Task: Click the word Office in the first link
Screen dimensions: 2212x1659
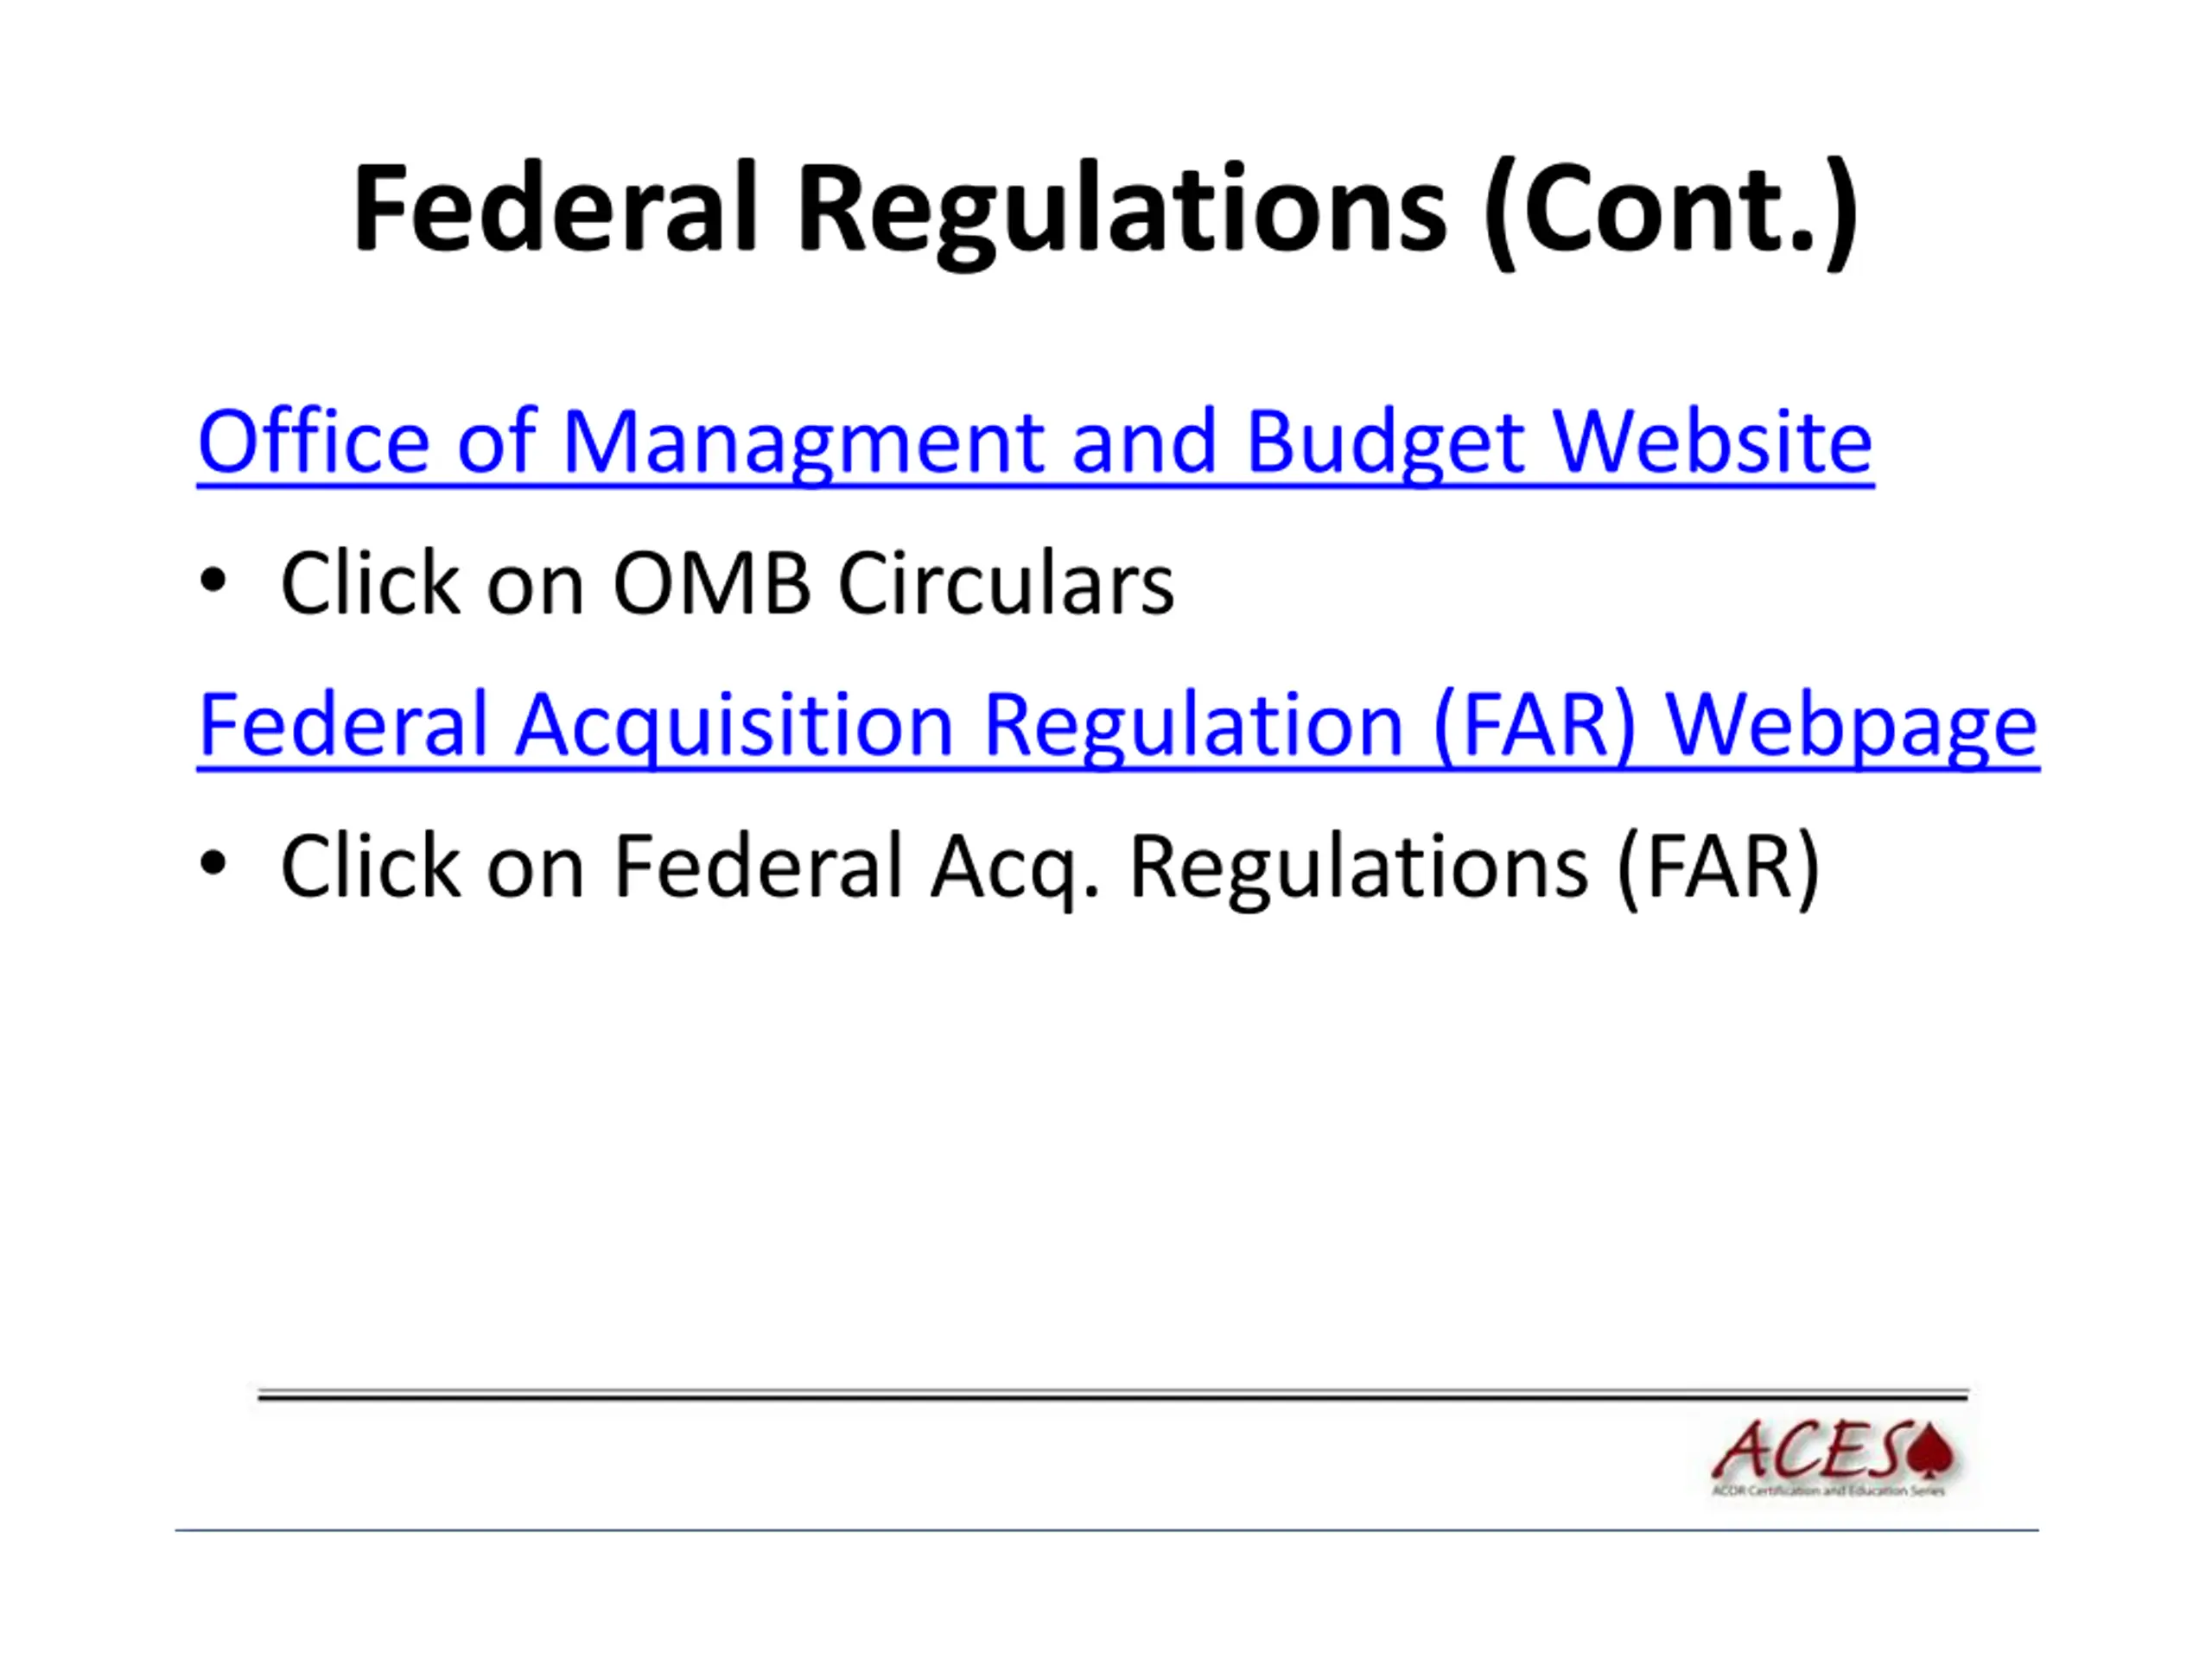Action: 314,441
